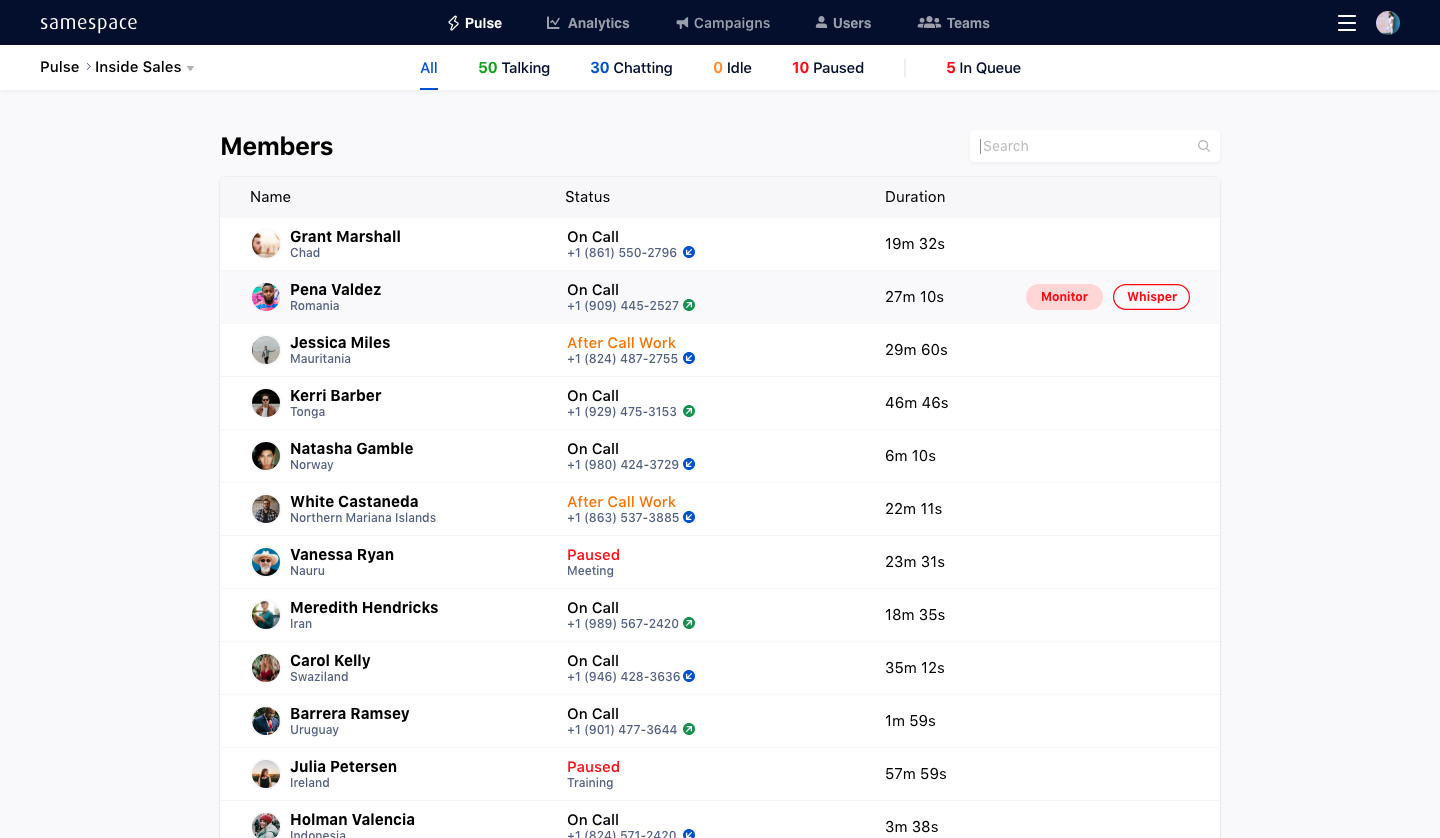
Task: Click inbound call icon for Jessica Miles
Action: [689, 359]
